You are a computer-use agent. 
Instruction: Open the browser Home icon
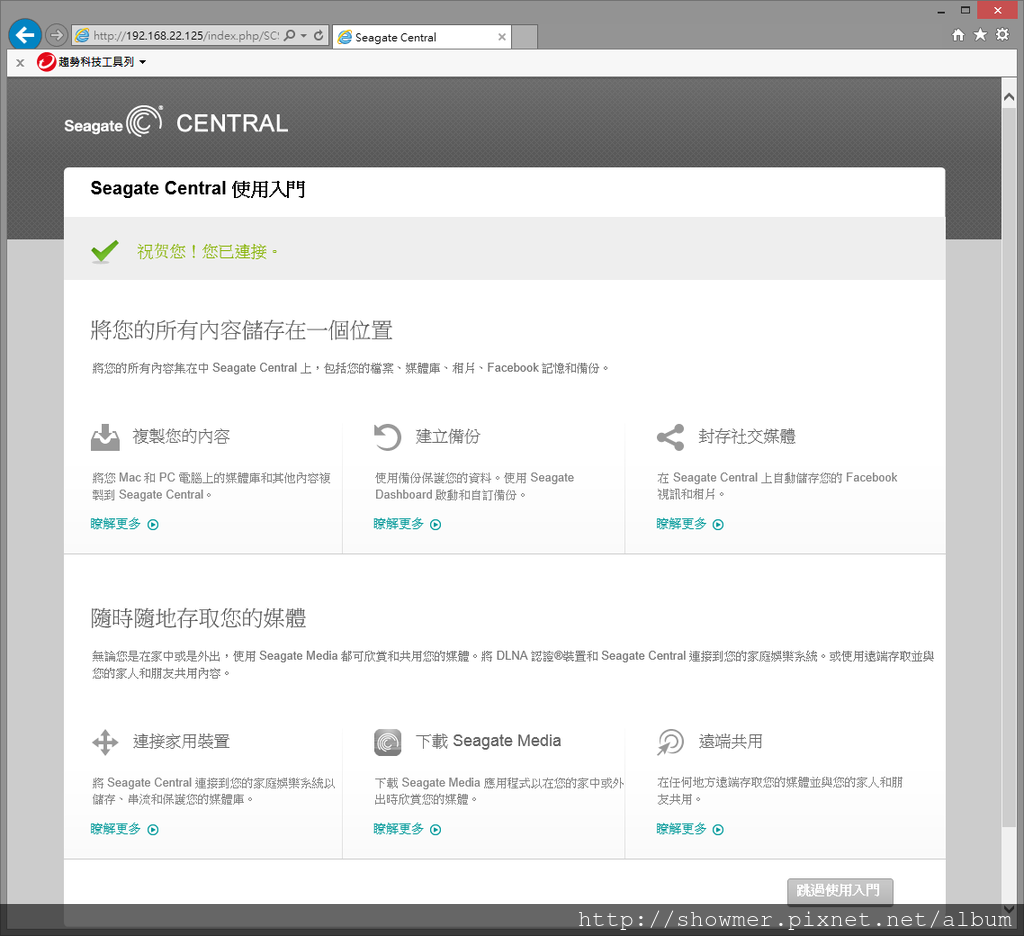(958, 35)
